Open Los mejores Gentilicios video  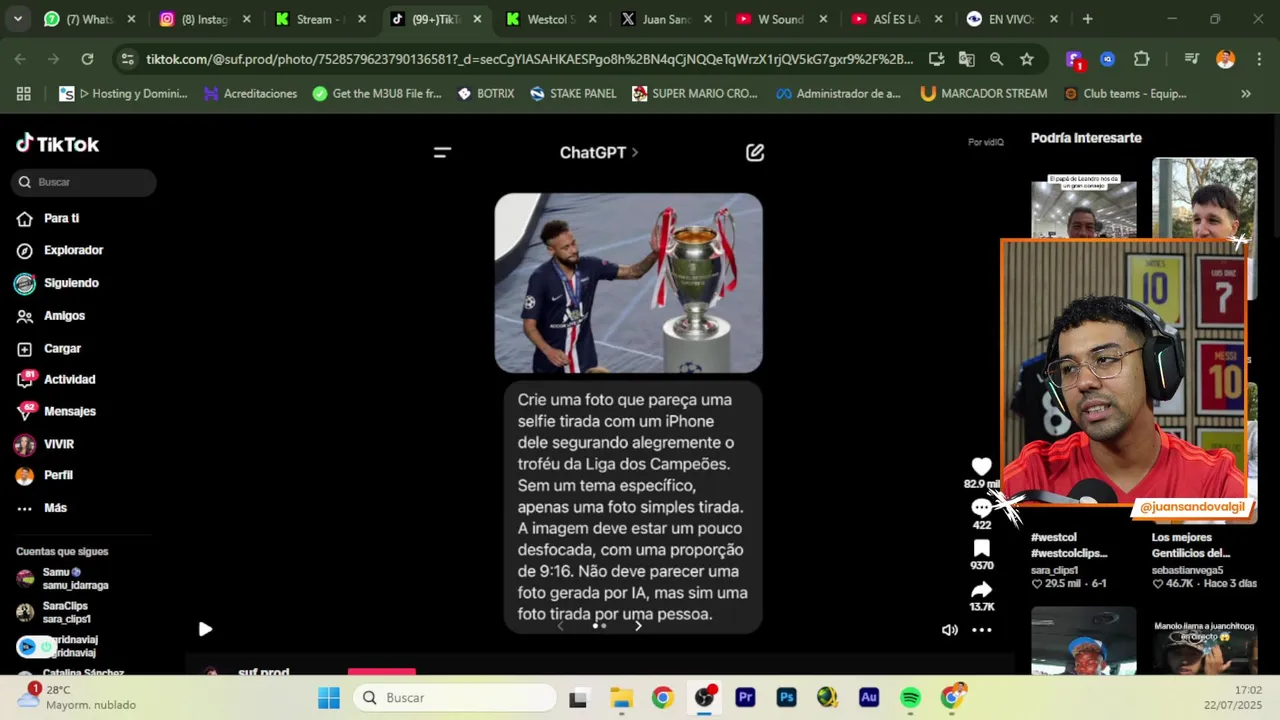1190,545
